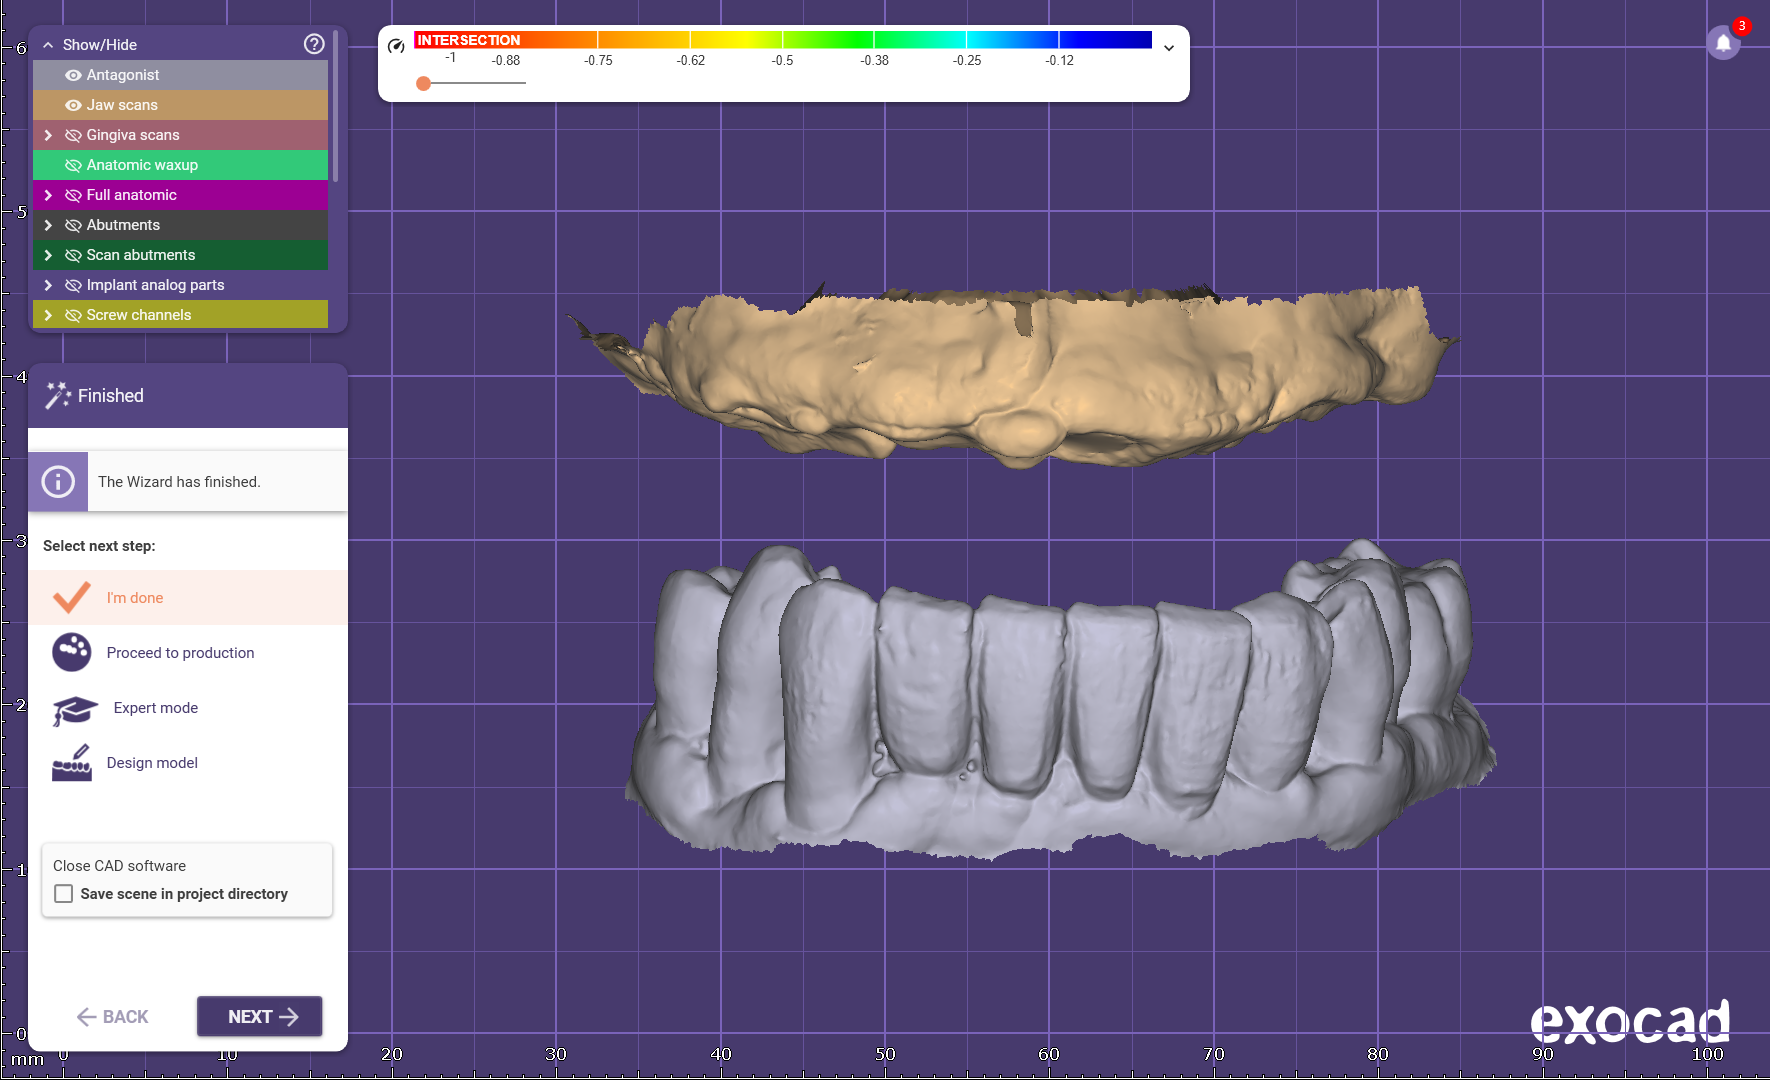Image resolution: width=1770 pixels, height=1080 pixels.
Task: Click the notification bell icon
Action: tap(1723, 43)
